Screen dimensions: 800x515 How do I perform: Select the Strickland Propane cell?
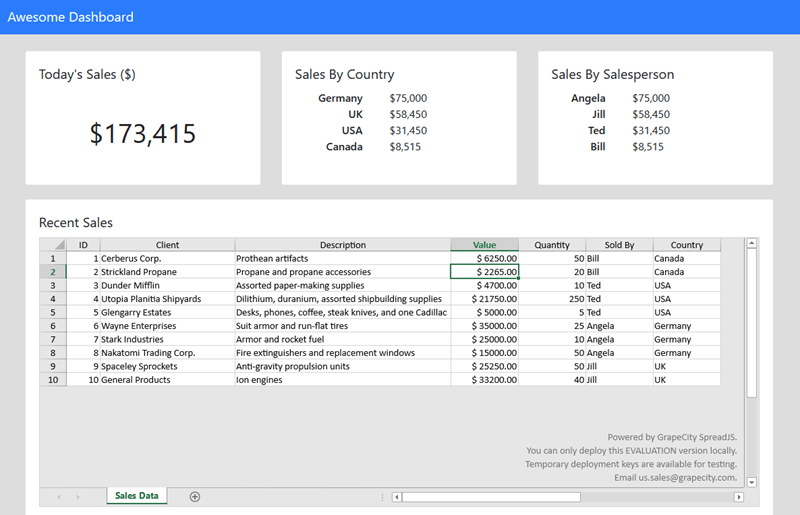coord(167,272)
